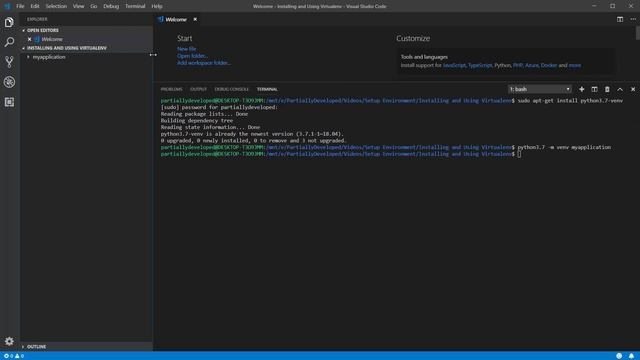Click the JavaScript language support link
The height and width of the screenshot is (360, 640).
pyautogui.click(x=454, y=65)
